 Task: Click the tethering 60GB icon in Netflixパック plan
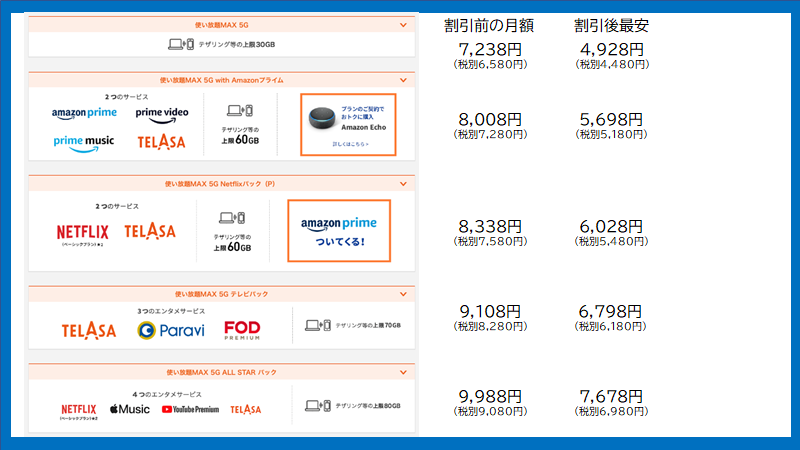[232, 218]
